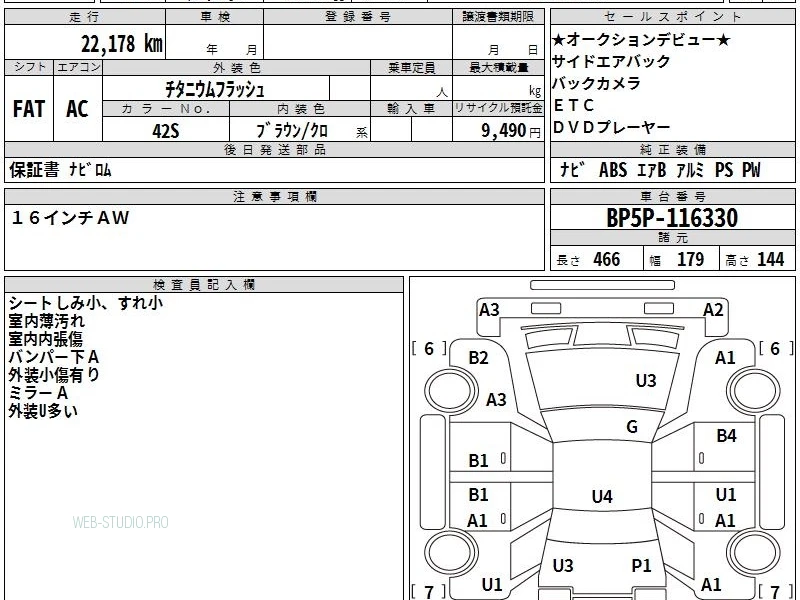Select inspector note ミラーA
Screen dimensions: 800x600
pyautogui.click(x=38, y=393)
